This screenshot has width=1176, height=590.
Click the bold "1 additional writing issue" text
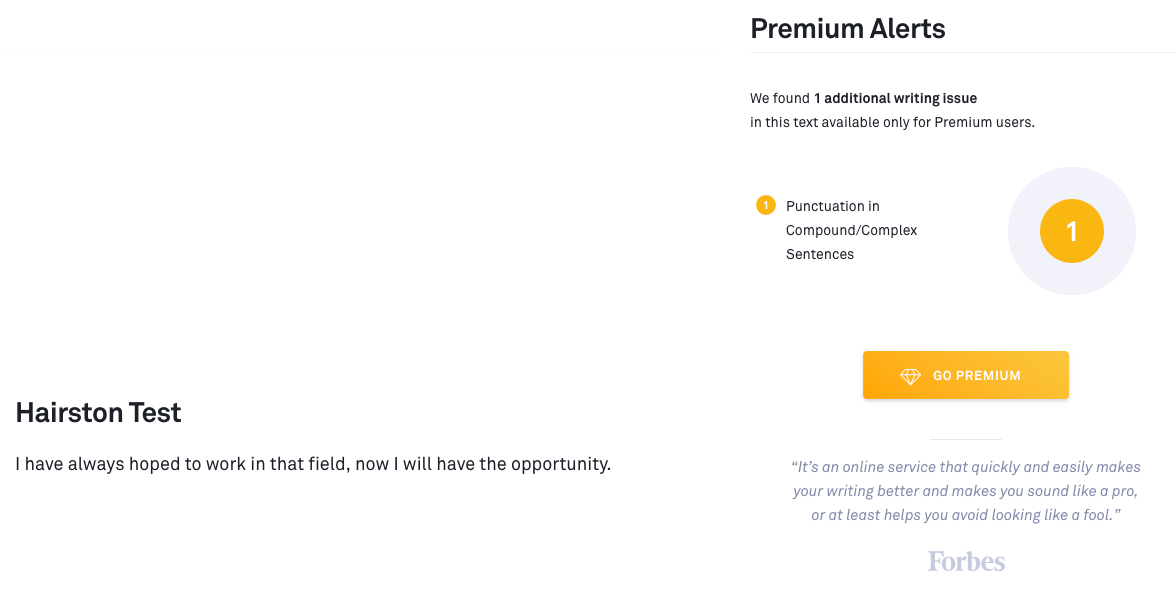pos(895,98)
